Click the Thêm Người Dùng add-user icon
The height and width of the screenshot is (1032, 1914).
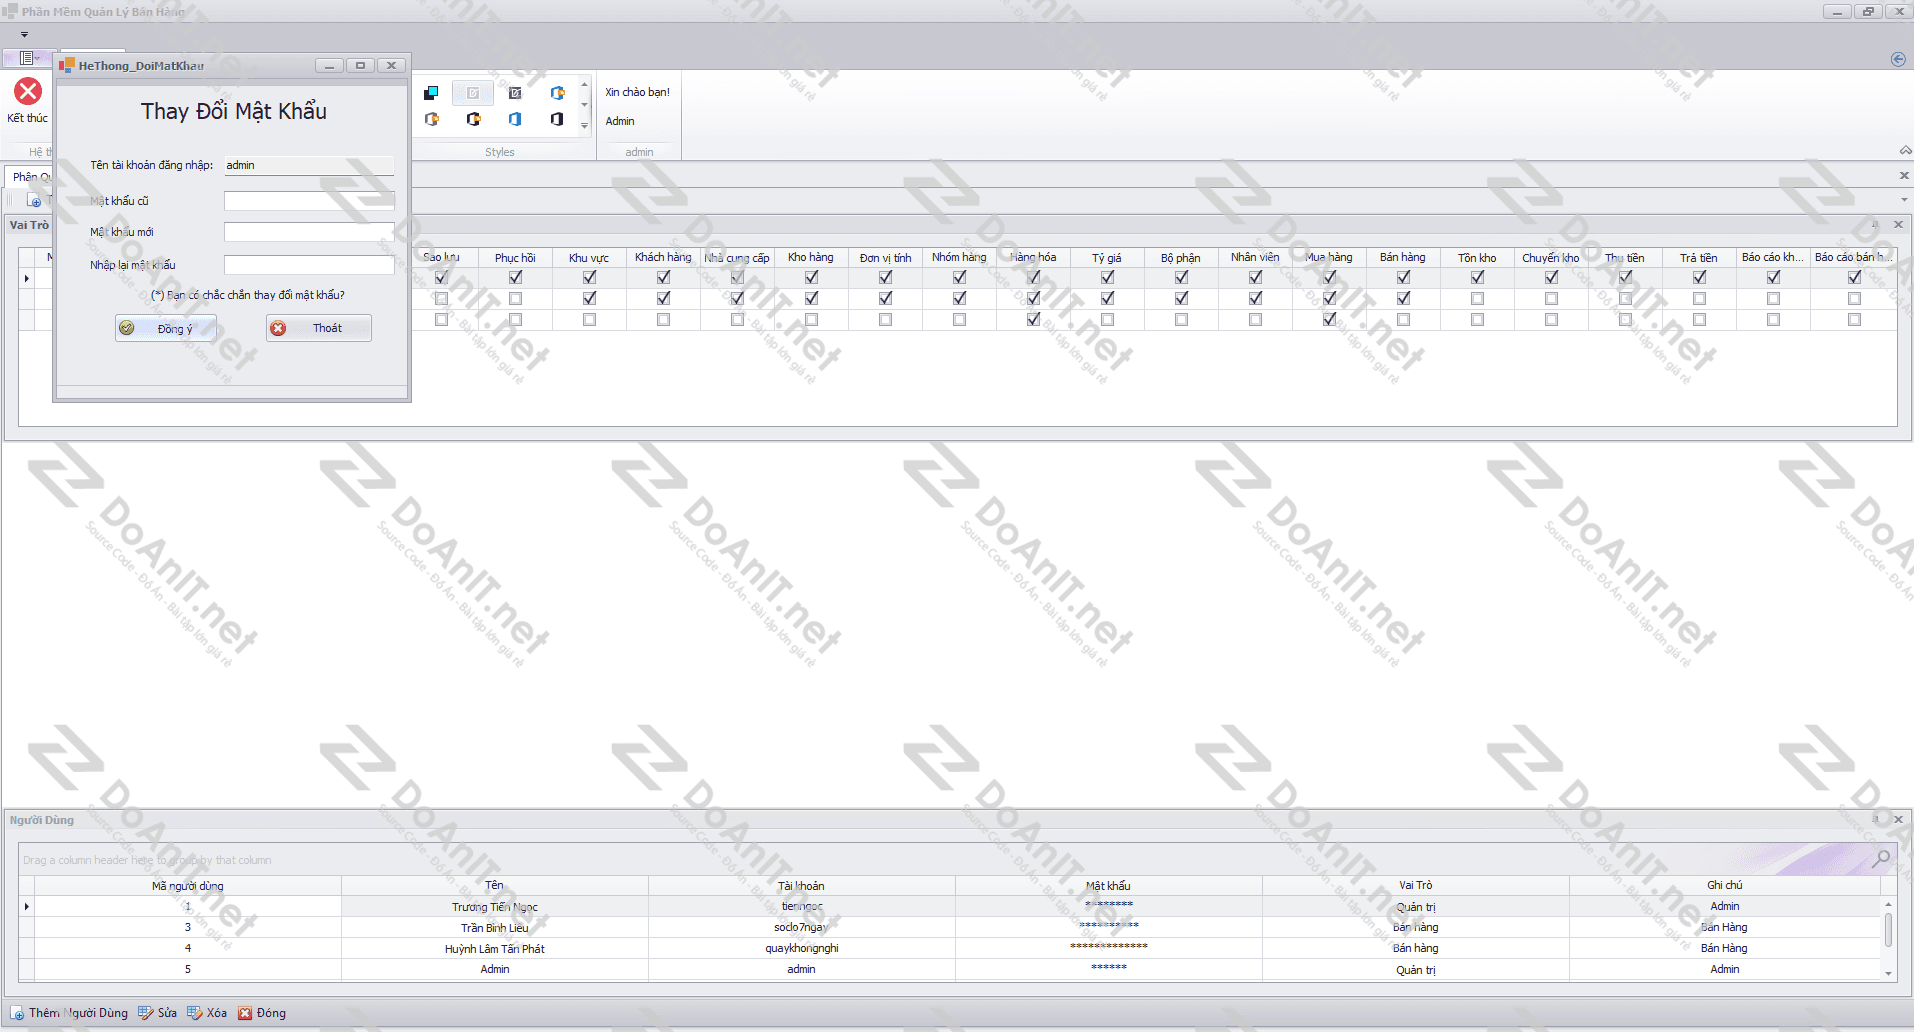point(17,1013)
